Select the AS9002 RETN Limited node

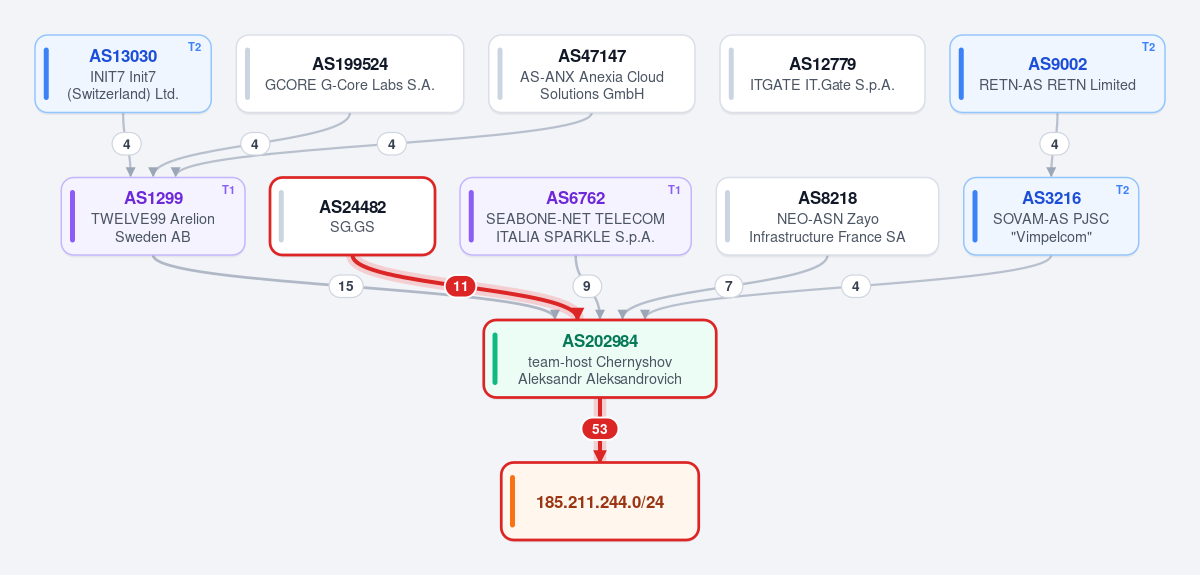[x=1057, y=74]
